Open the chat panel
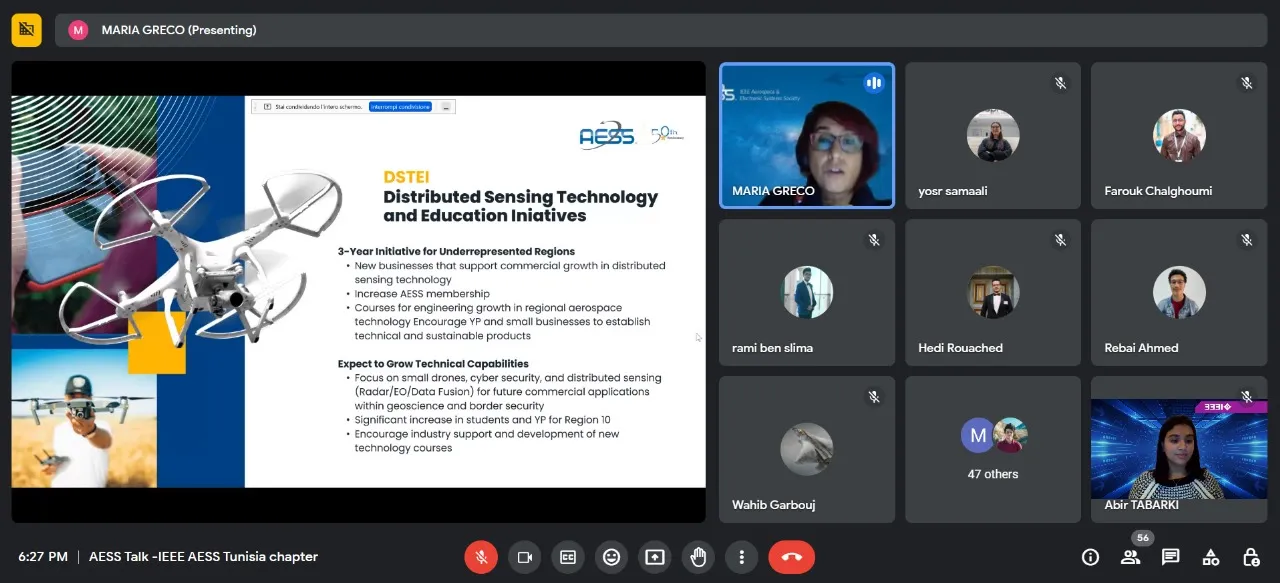This screenshot has height=583, width=1280. pyautogui.click(x=1170, y=557)
